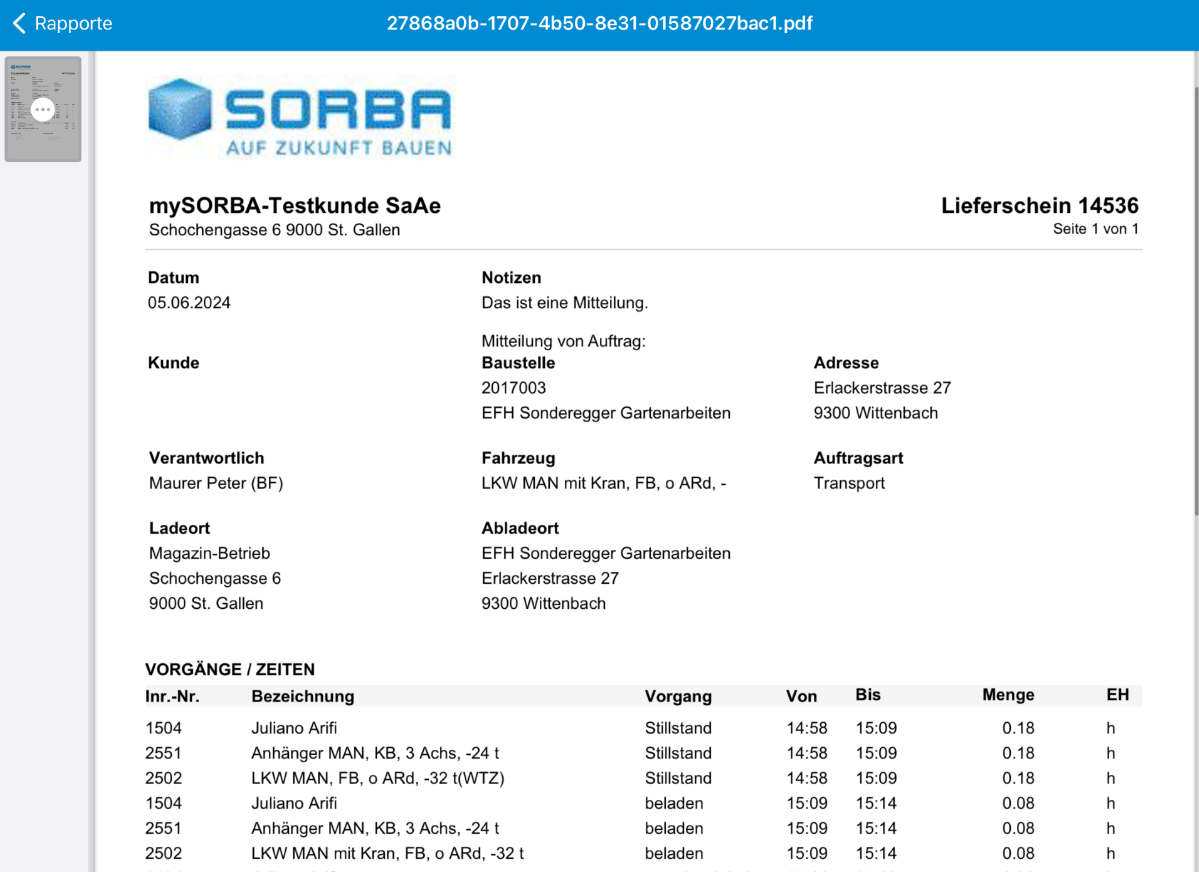The image size is (1199, 872).
Task: Click the 'Datum' label
Action: tap(174, 278)
